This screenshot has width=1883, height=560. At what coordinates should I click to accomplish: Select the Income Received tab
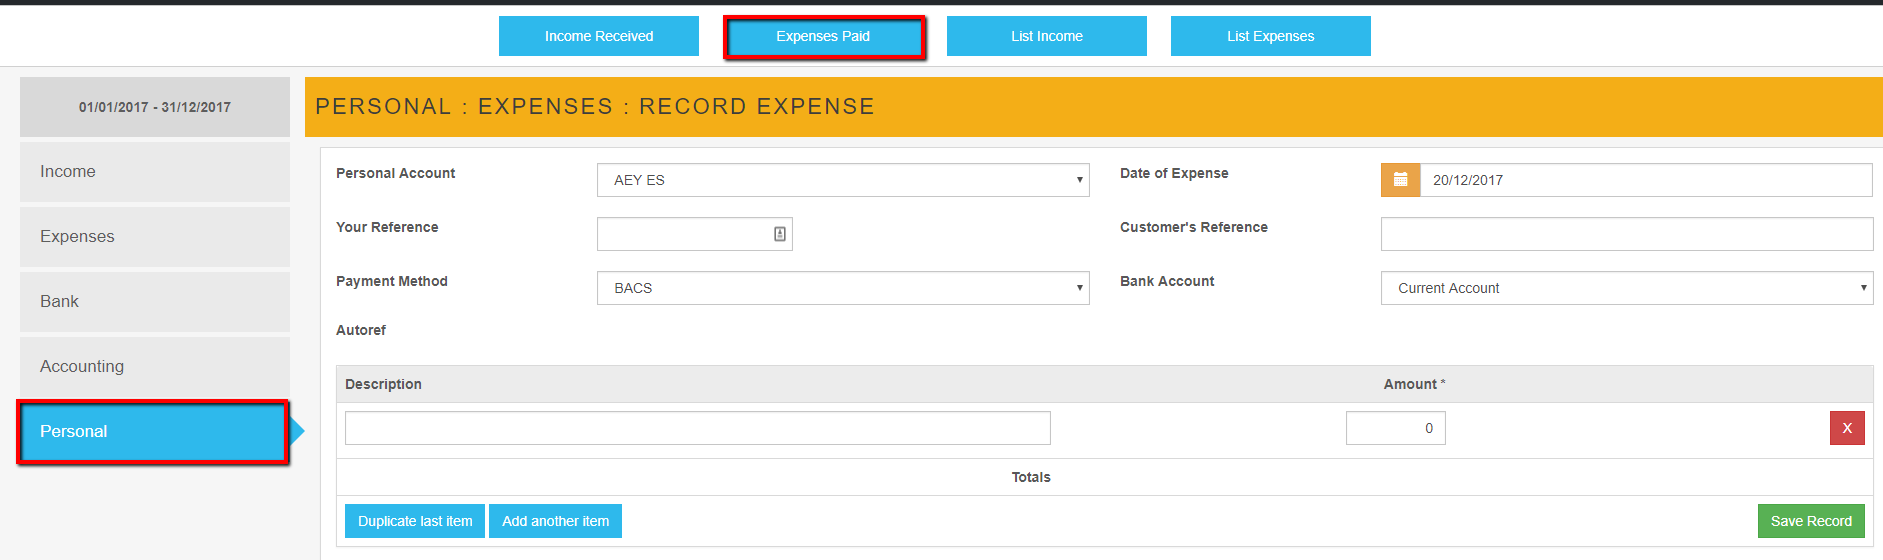(x=598, y=36)
